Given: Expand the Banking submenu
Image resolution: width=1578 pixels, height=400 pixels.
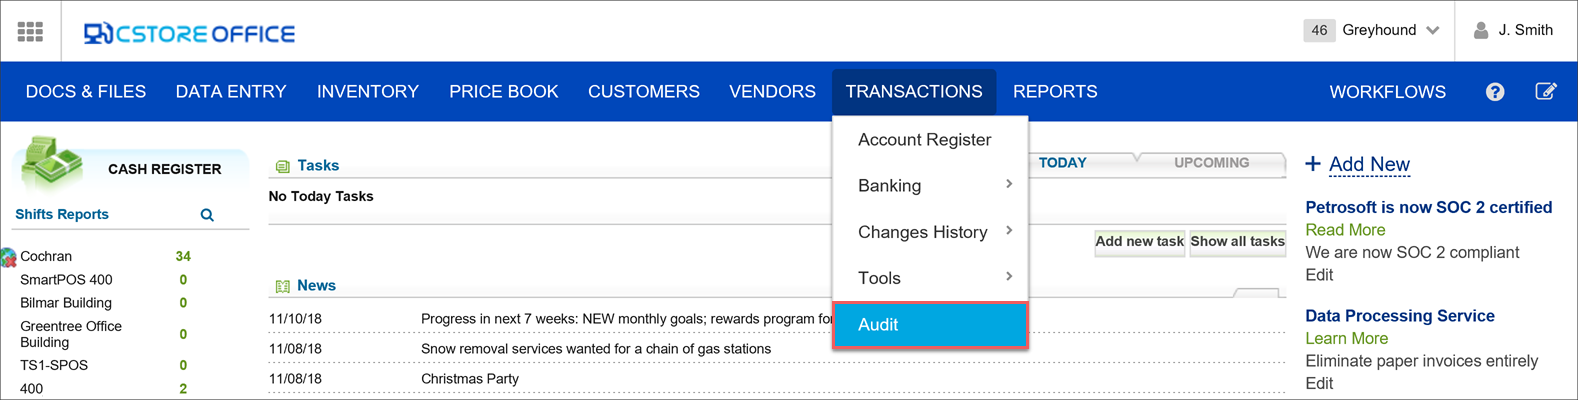Looking at the screenshot, I should point(929,186).
